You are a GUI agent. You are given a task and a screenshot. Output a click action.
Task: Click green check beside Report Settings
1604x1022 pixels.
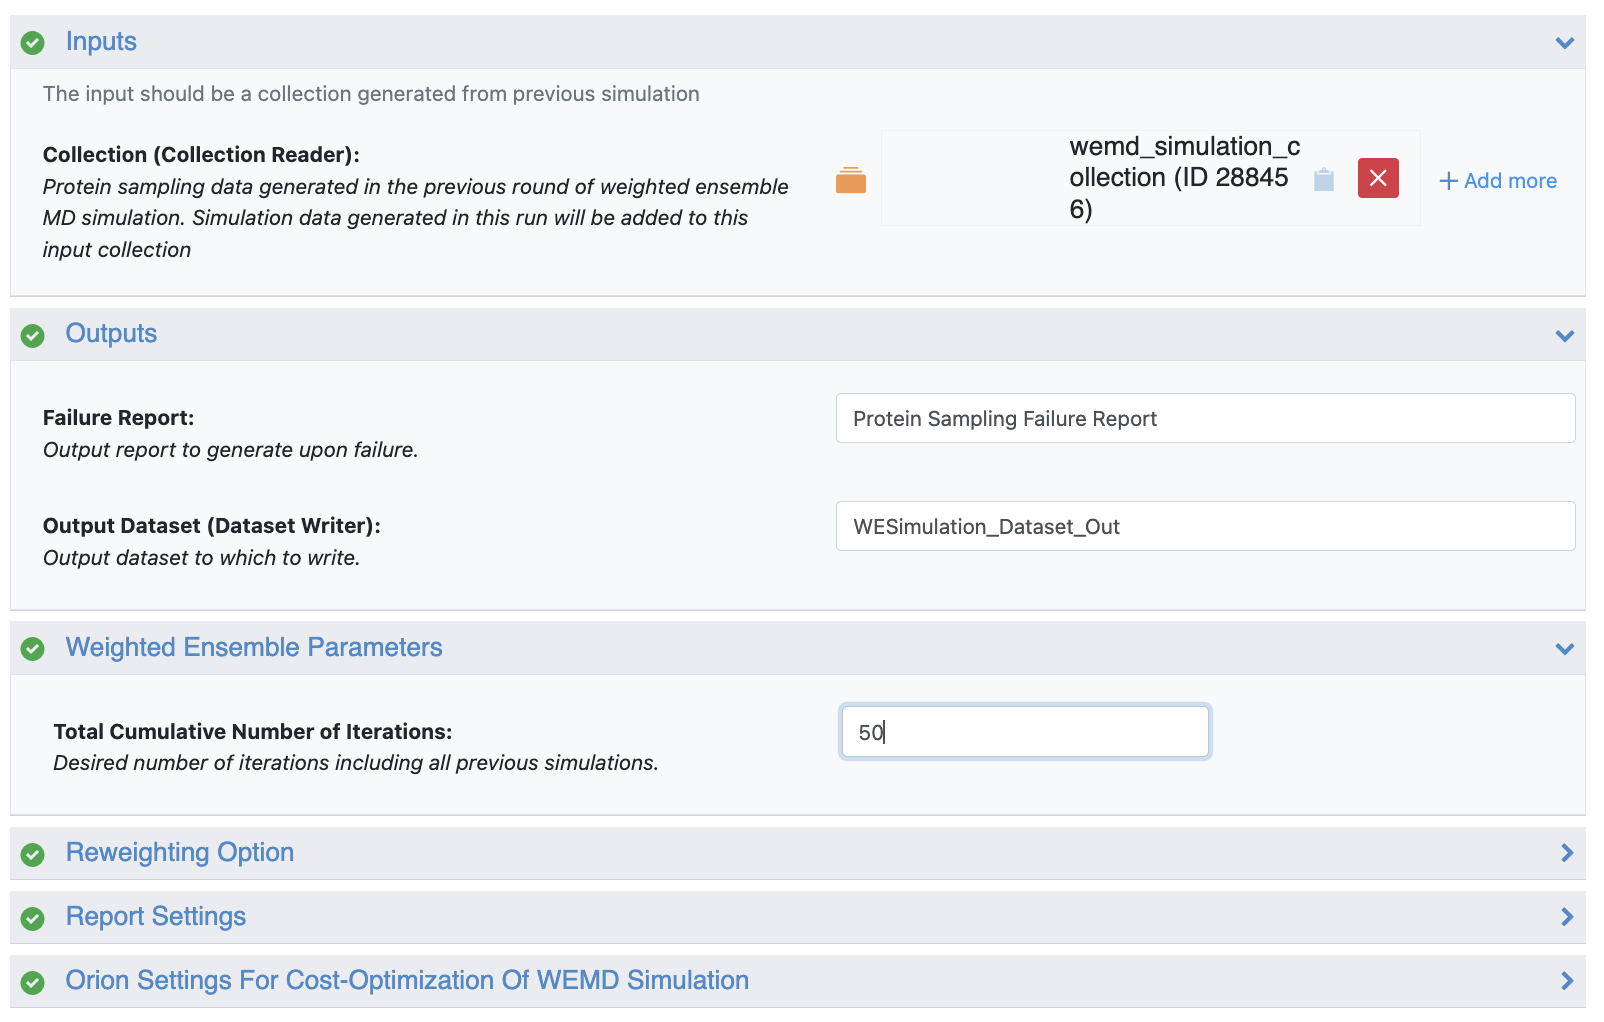coord(33,918)
